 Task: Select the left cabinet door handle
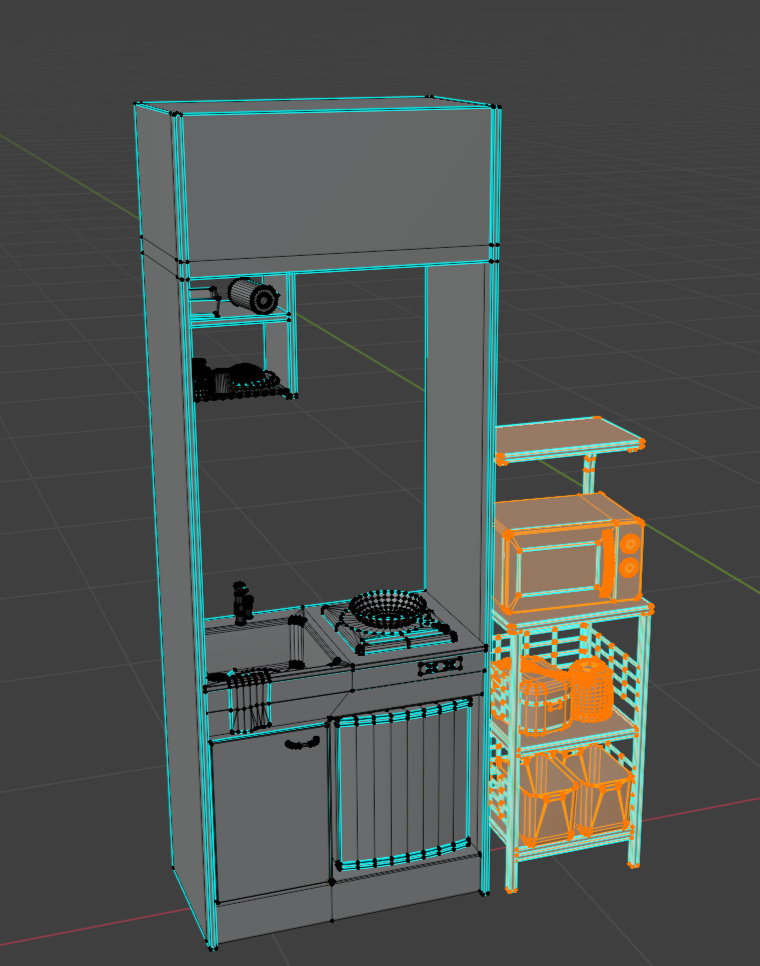point(302,742)
